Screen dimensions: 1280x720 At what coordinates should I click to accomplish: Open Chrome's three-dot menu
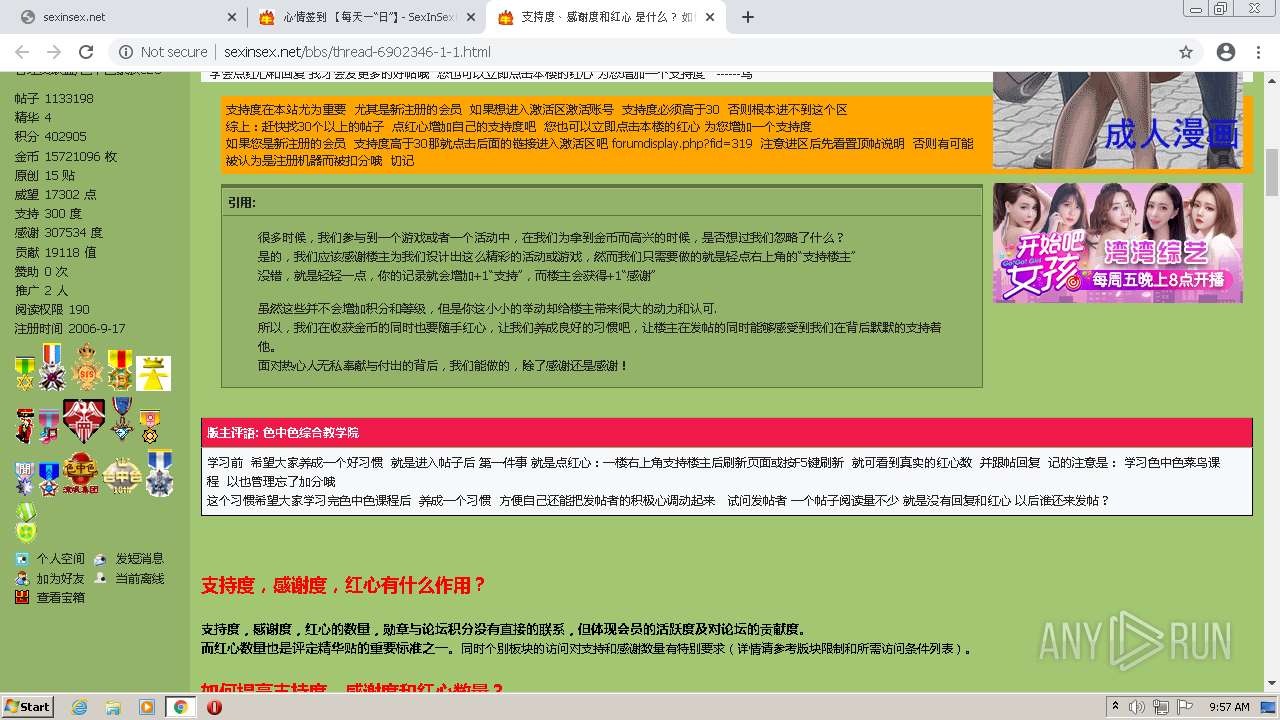pyautogui.click(x=1259, y=52)
